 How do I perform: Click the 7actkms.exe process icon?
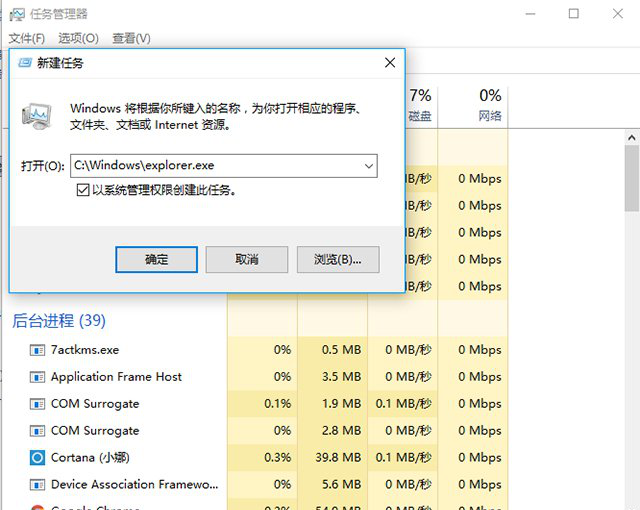pos(38,350)
